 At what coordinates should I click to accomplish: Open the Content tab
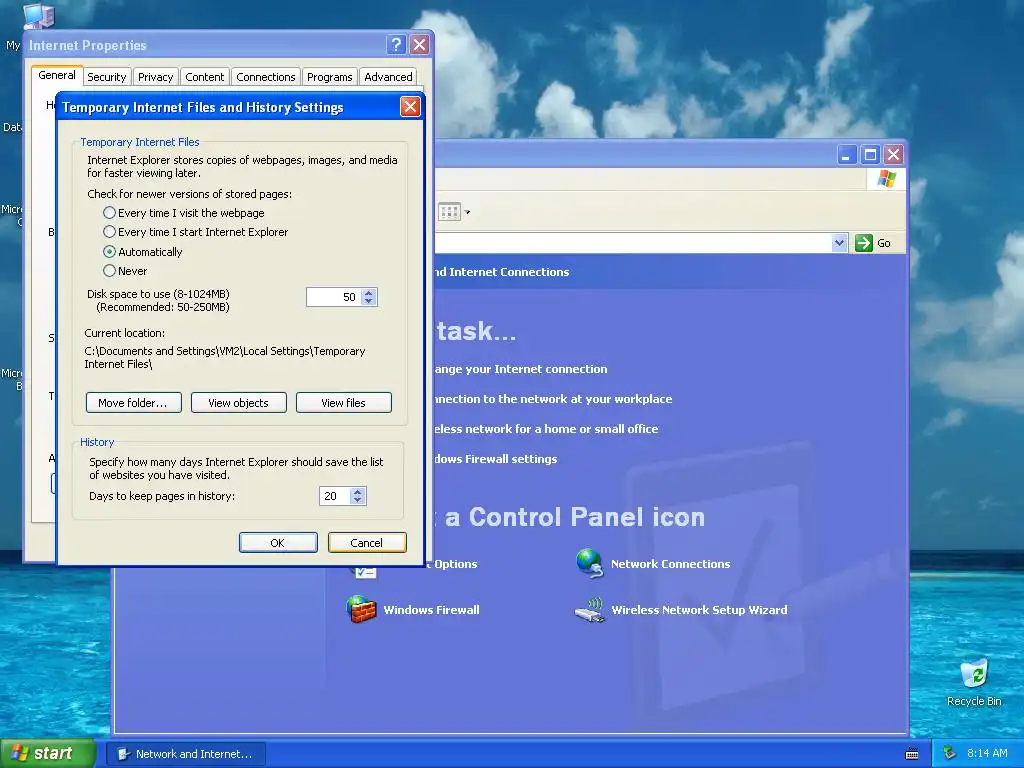(x=204, y=77)
